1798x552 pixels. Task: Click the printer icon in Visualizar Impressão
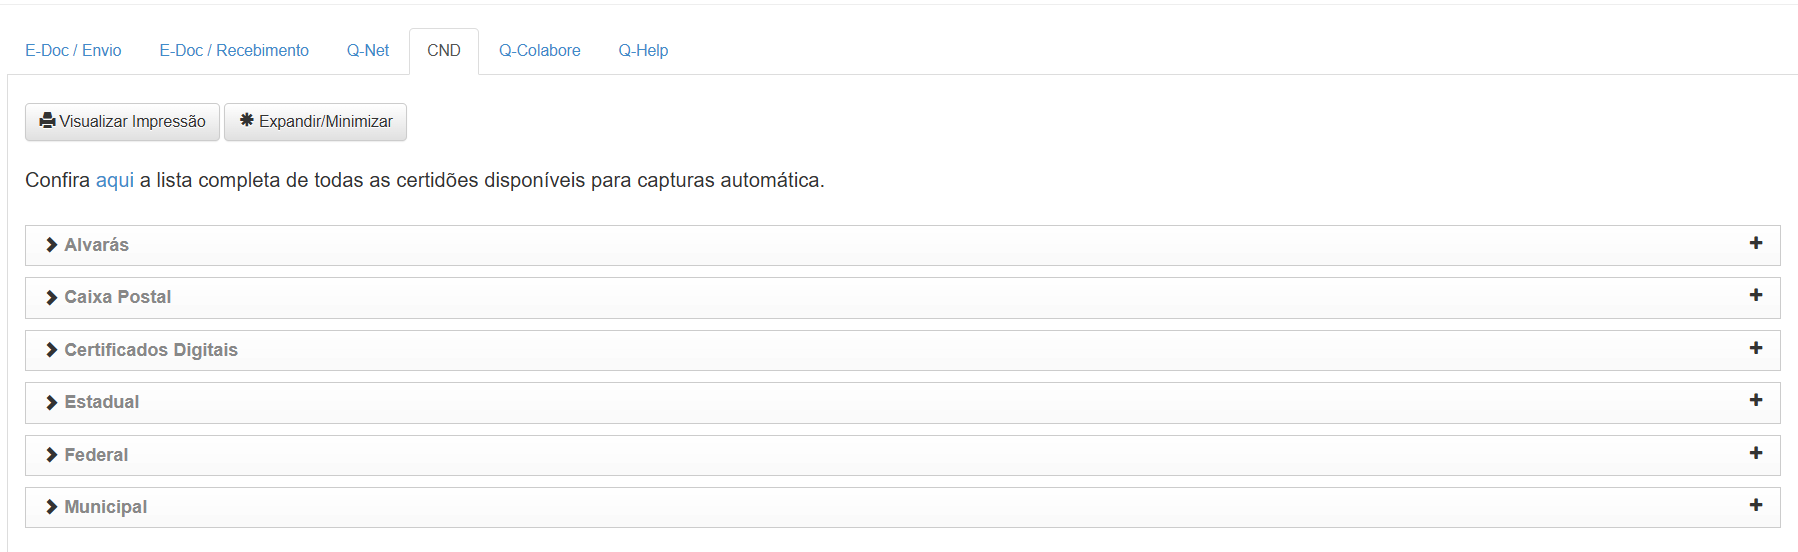pyautogui.click(x=47, y=121)
